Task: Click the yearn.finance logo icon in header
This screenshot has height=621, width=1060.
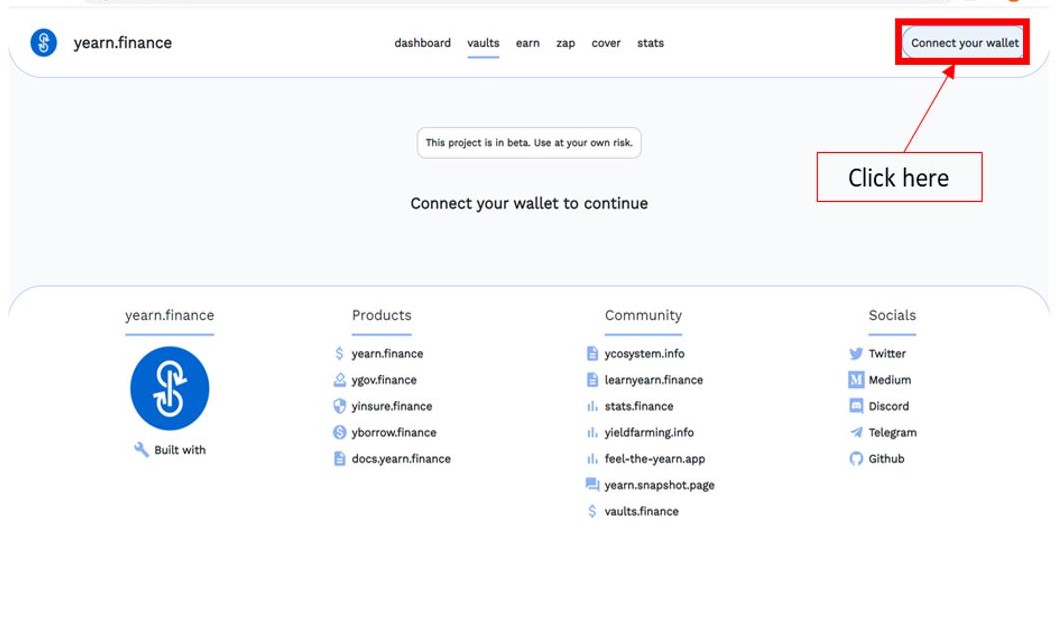Action: pos(44,43)
